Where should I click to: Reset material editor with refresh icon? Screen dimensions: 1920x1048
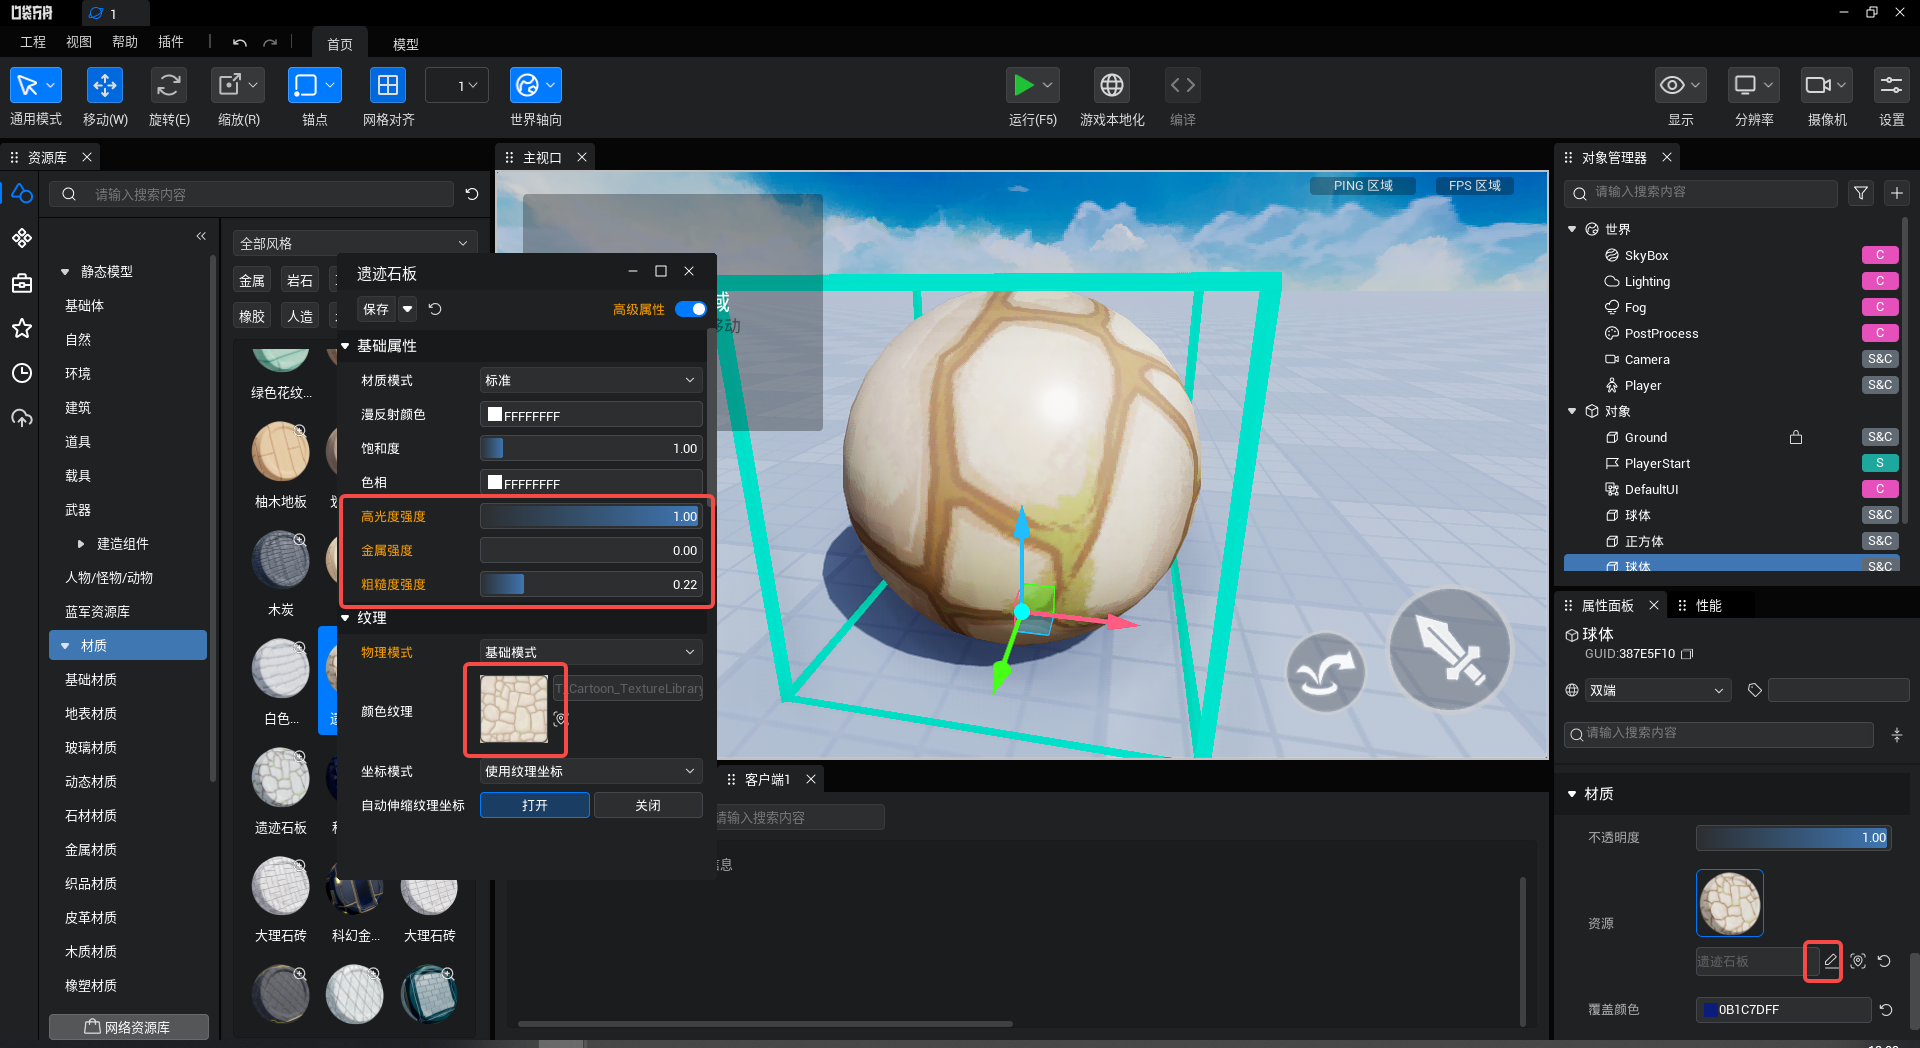(435, 309)
